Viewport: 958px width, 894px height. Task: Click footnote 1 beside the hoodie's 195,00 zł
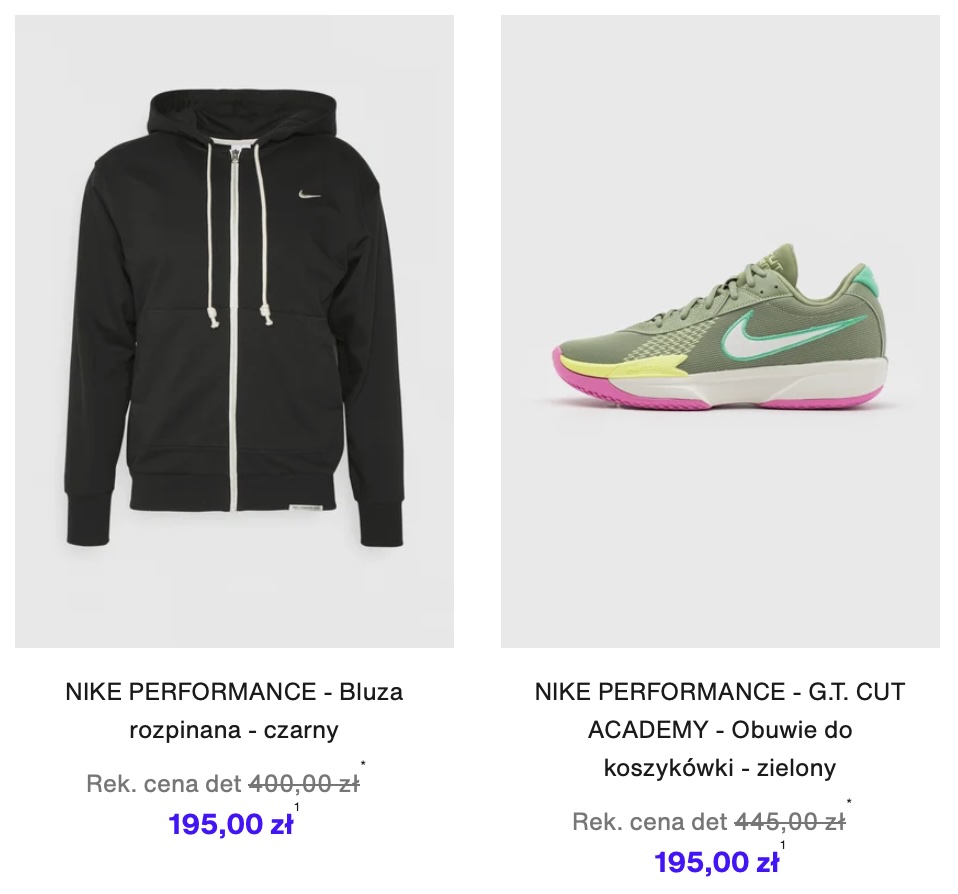[297, 807]
